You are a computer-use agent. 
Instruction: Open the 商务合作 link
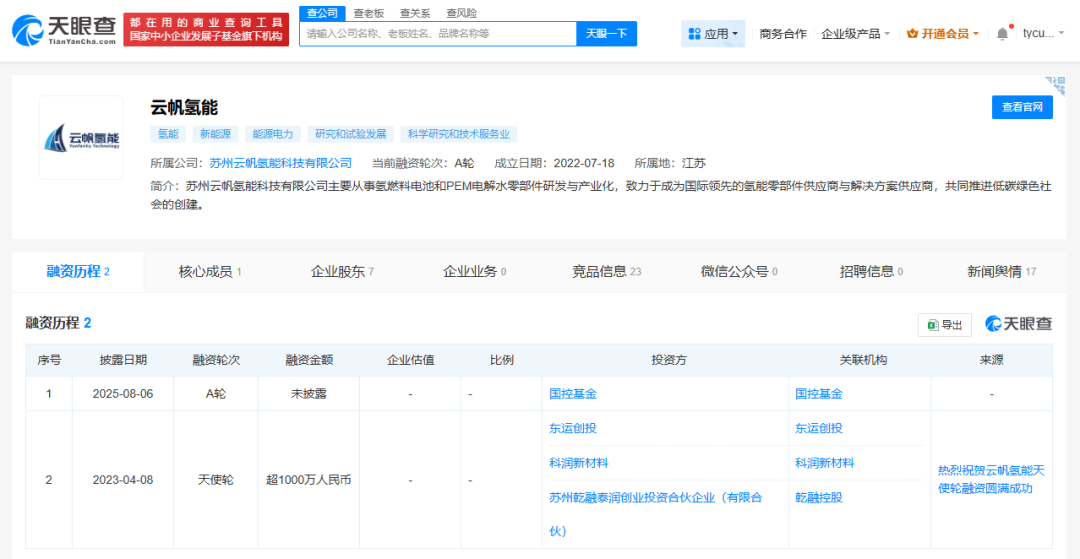click(x=782, y=33)
